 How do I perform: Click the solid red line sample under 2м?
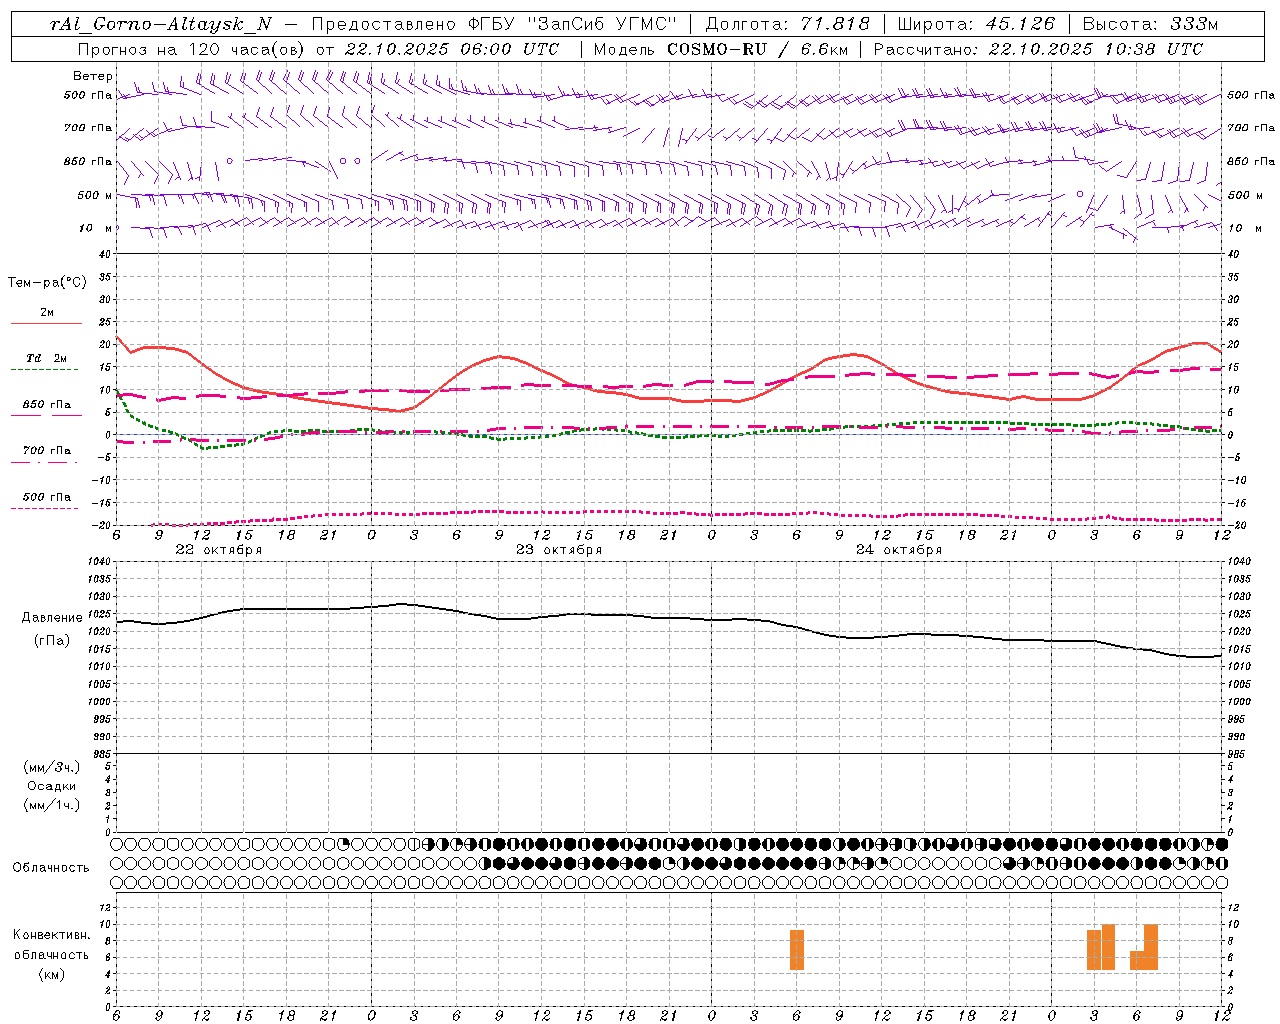(46, 324)
